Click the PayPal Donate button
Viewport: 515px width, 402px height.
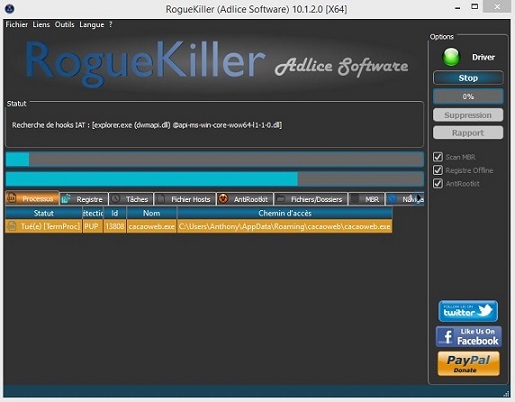tap(468, 364)
